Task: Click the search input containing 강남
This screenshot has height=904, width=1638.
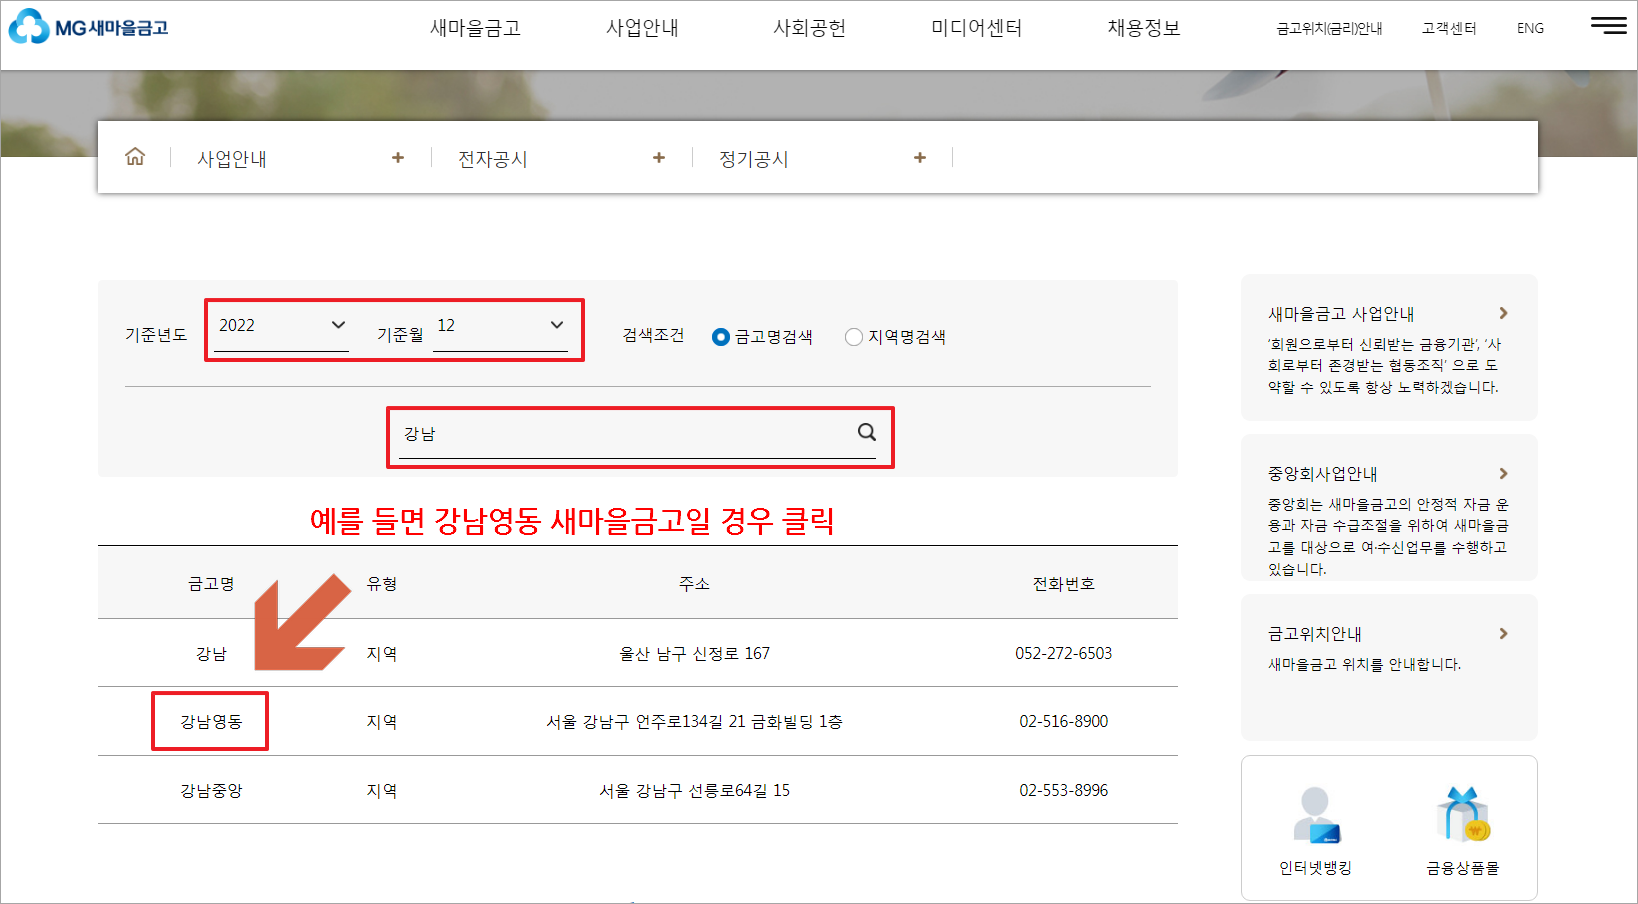Action: click(600, 434)
